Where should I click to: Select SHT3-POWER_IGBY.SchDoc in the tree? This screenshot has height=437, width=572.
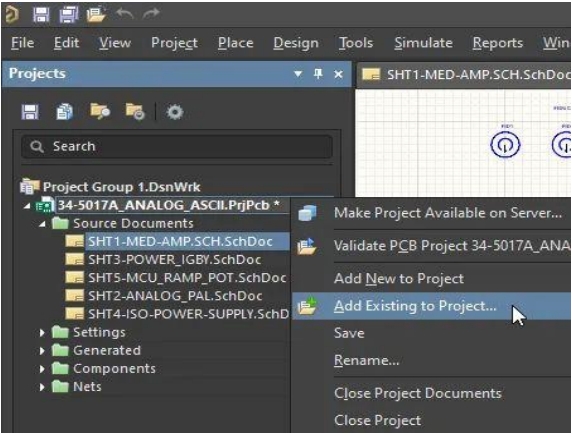(174, 260)
